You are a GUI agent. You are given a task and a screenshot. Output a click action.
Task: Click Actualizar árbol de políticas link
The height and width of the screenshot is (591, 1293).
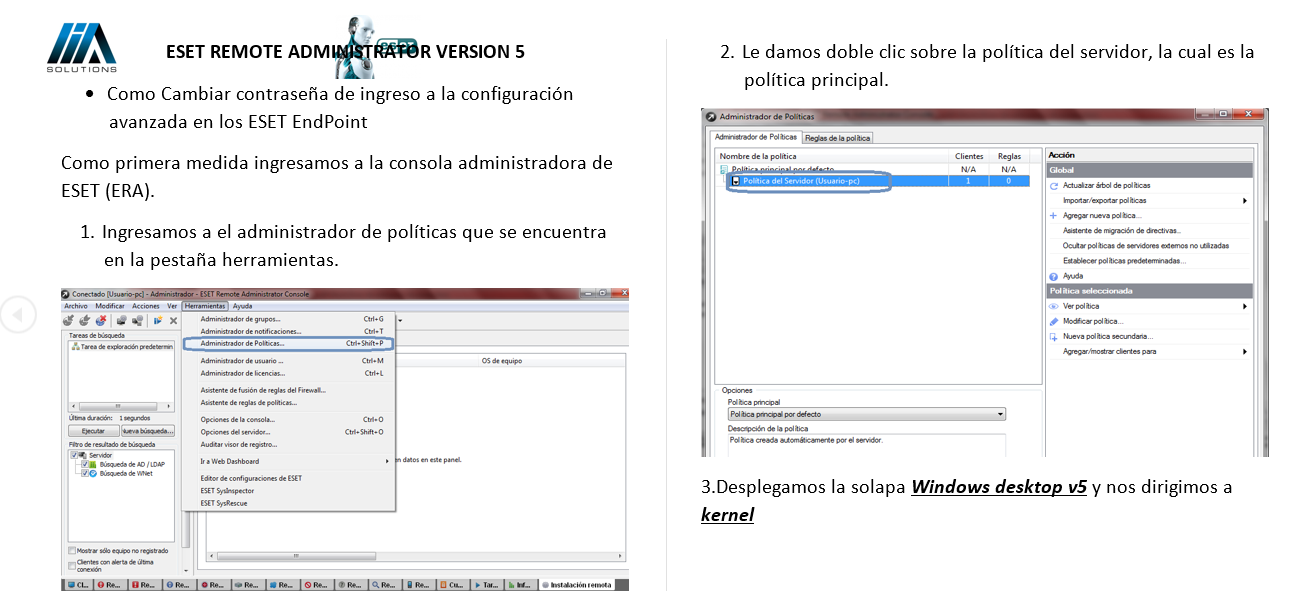click(1106, 186)
